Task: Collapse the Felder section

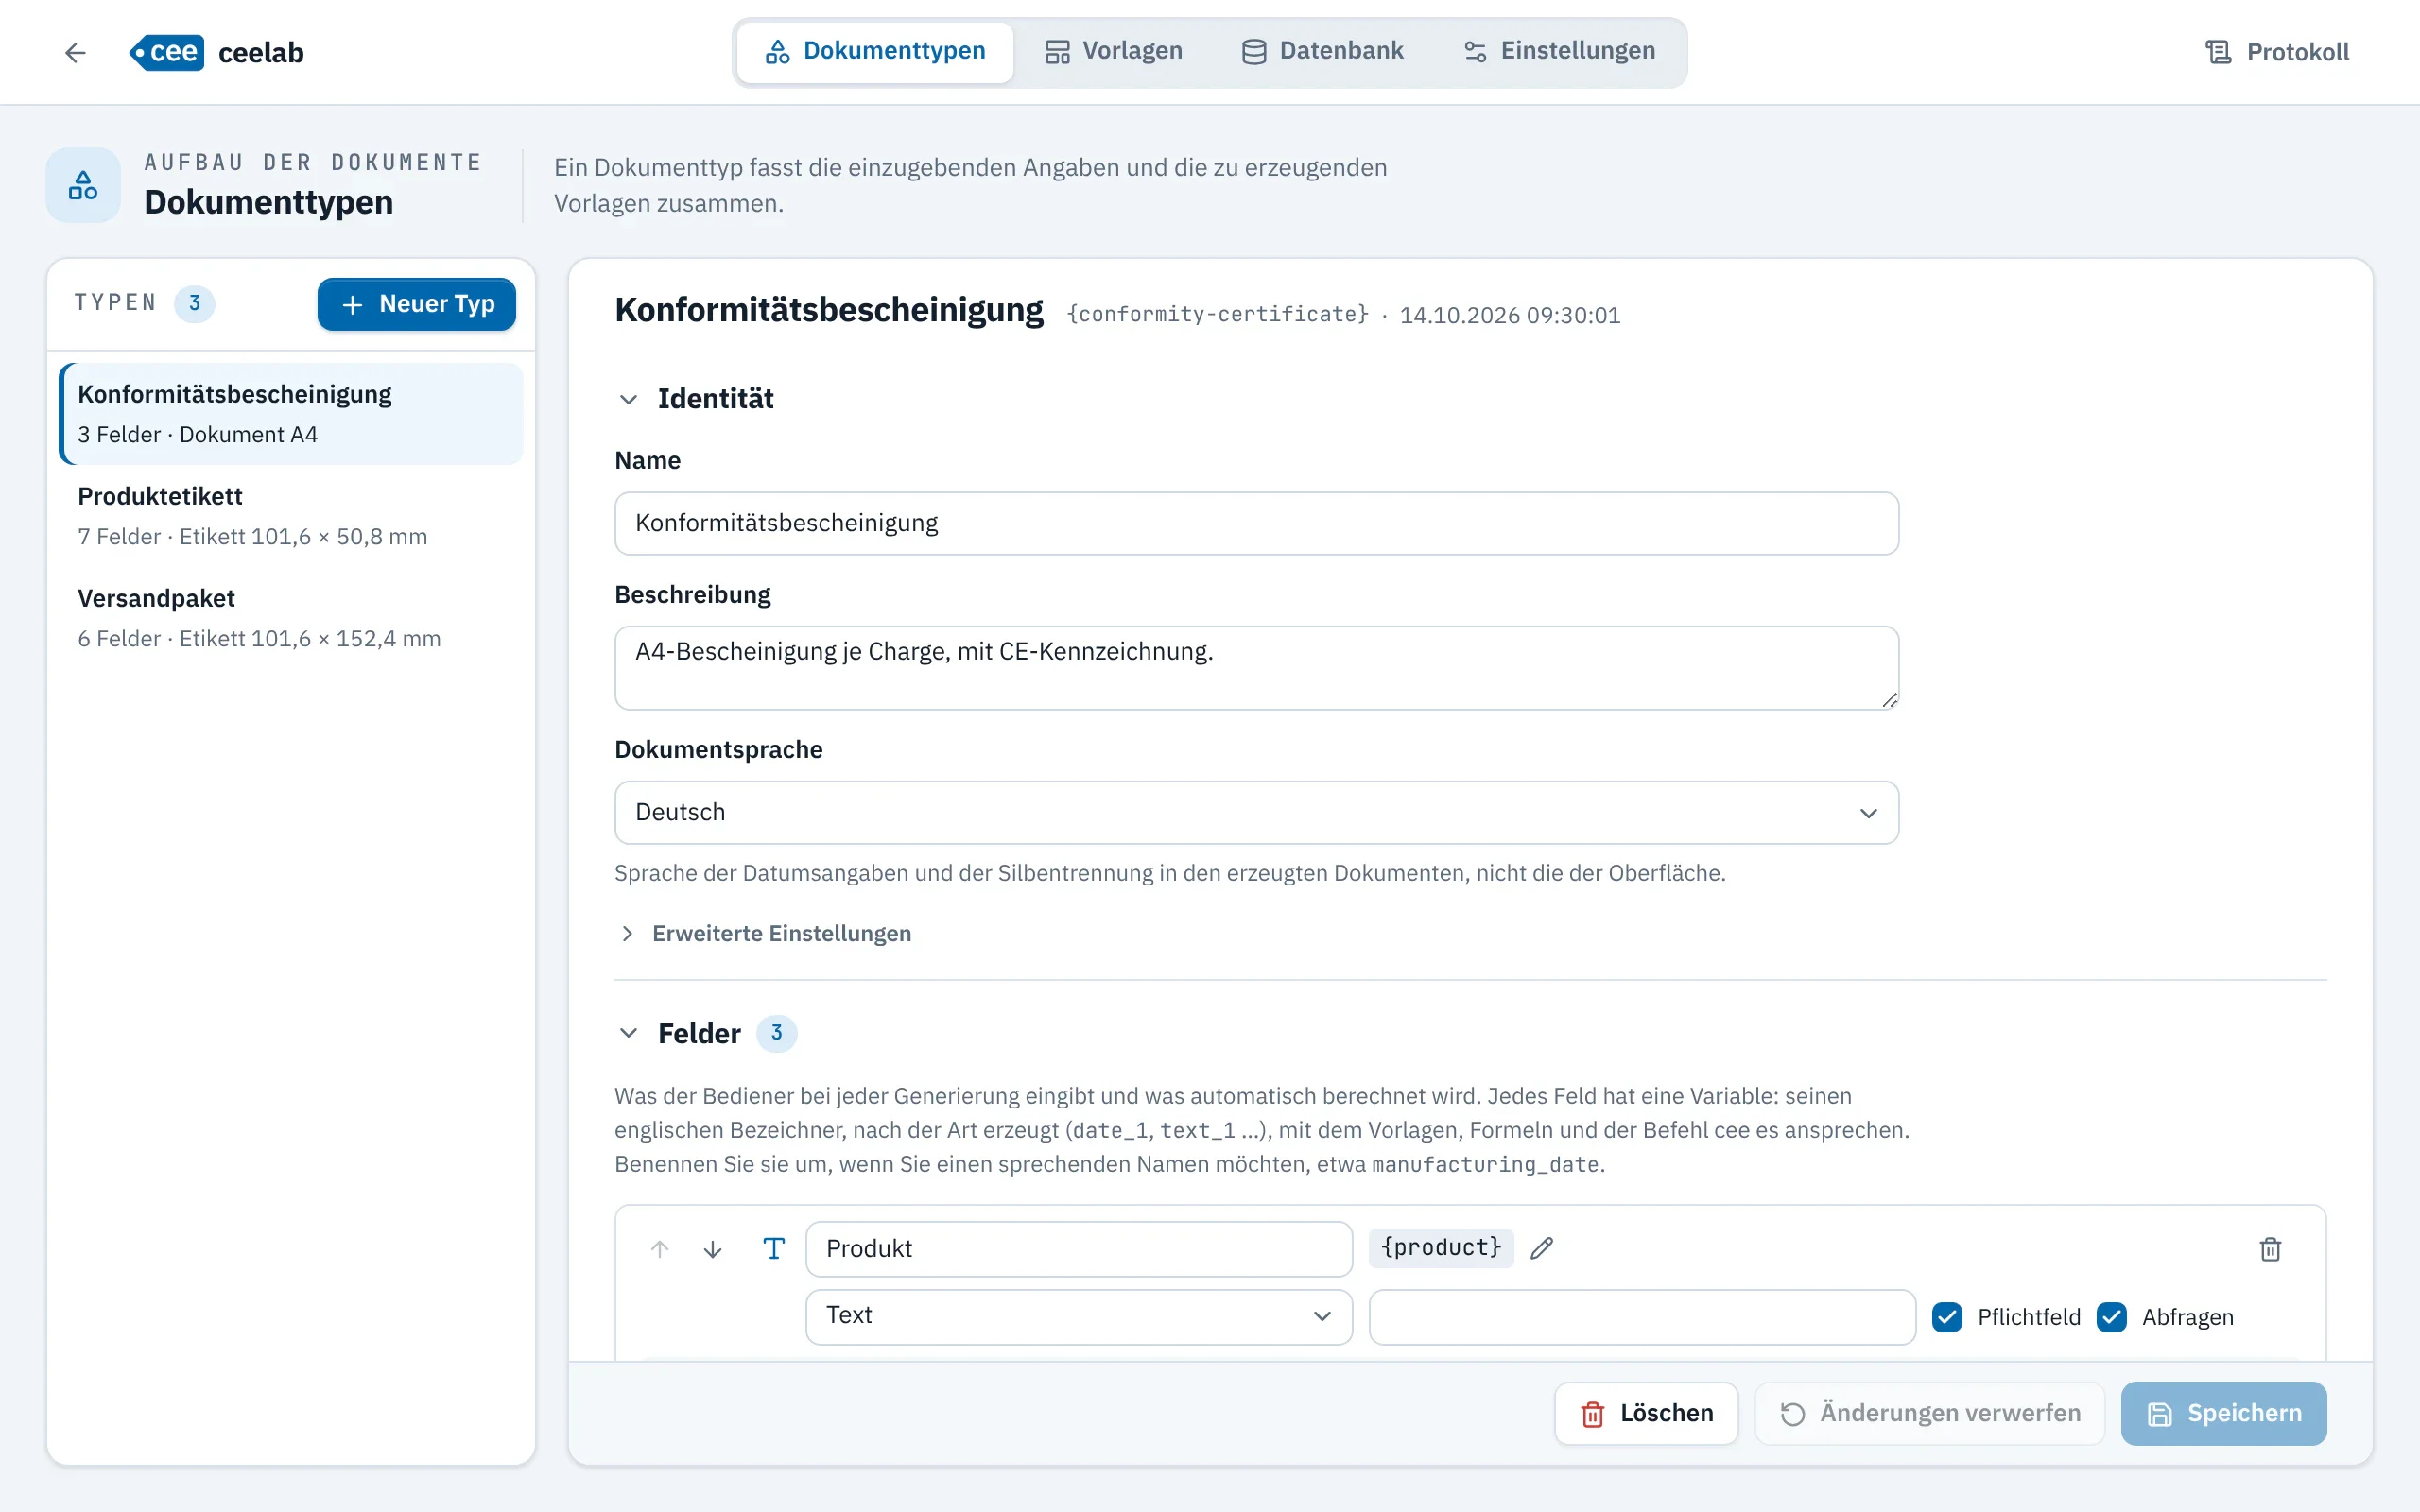Action: [628, 1033]
